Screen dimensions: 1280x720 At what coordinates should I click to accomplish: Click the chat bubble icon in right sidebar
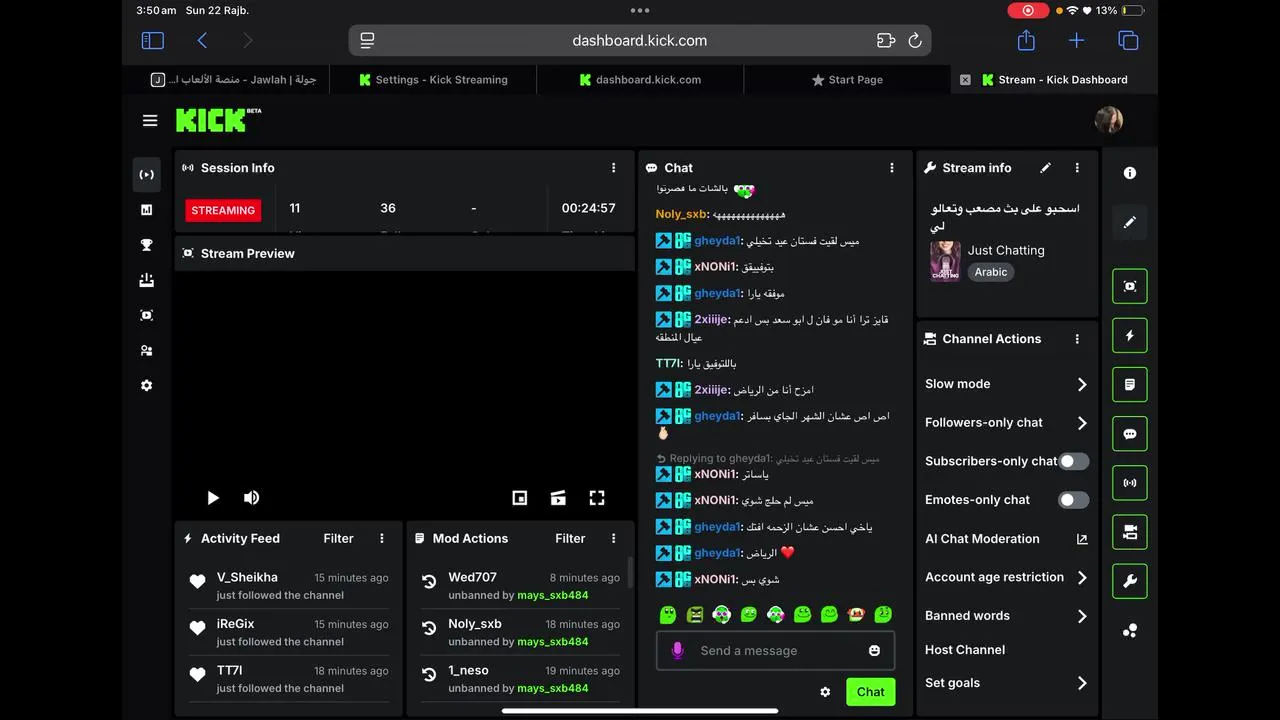point(1130,434)
